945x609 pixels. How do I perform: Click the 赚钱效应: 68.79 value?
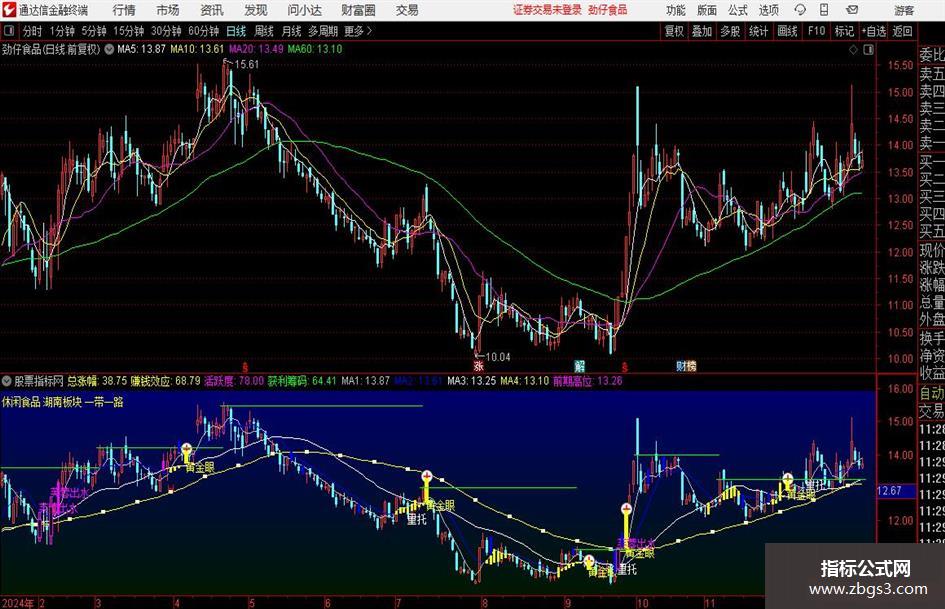click(166, 381)
